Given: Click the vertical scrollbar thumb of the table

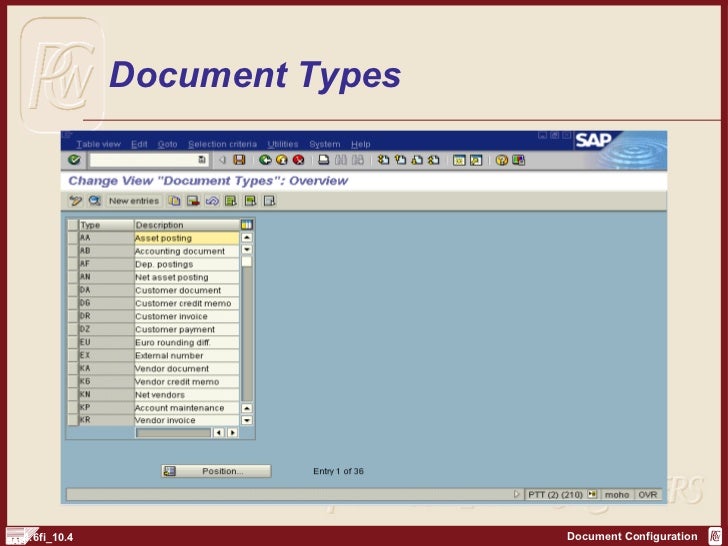Looking at the screenshot, I should (247, 261).
